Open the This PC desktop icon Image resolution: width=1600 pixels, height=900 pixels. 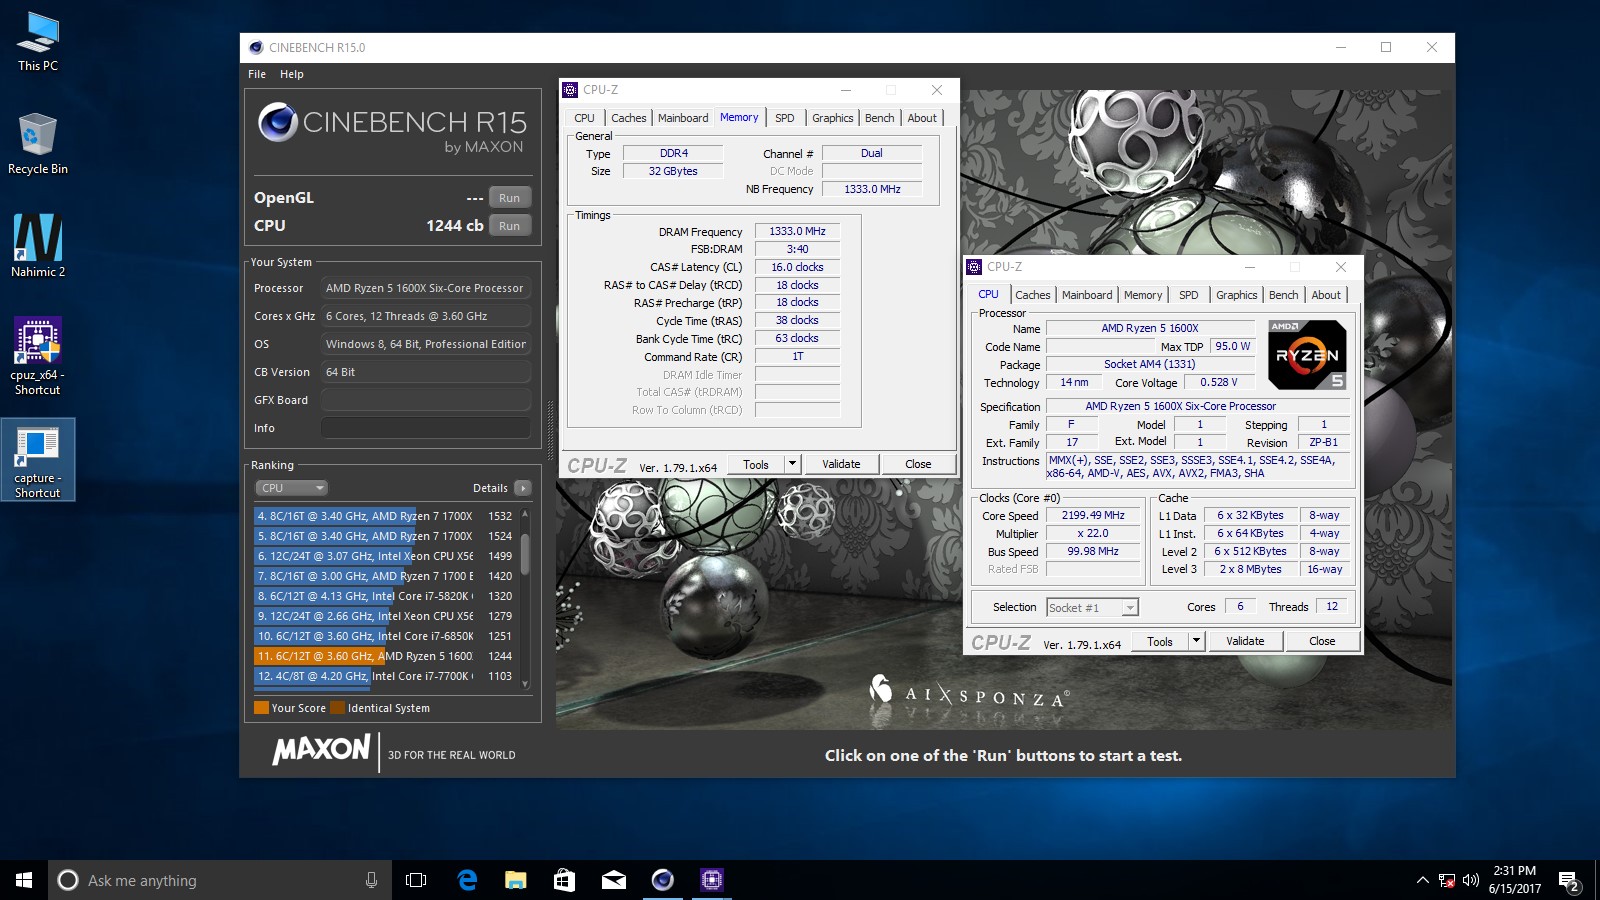(38, 42)
